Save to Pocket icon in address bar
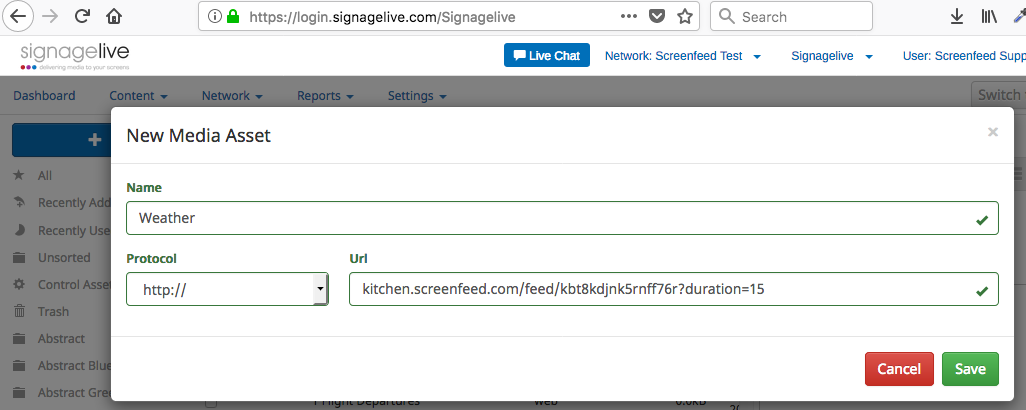The image size is (1026, 410). click(x=657, y=17)
